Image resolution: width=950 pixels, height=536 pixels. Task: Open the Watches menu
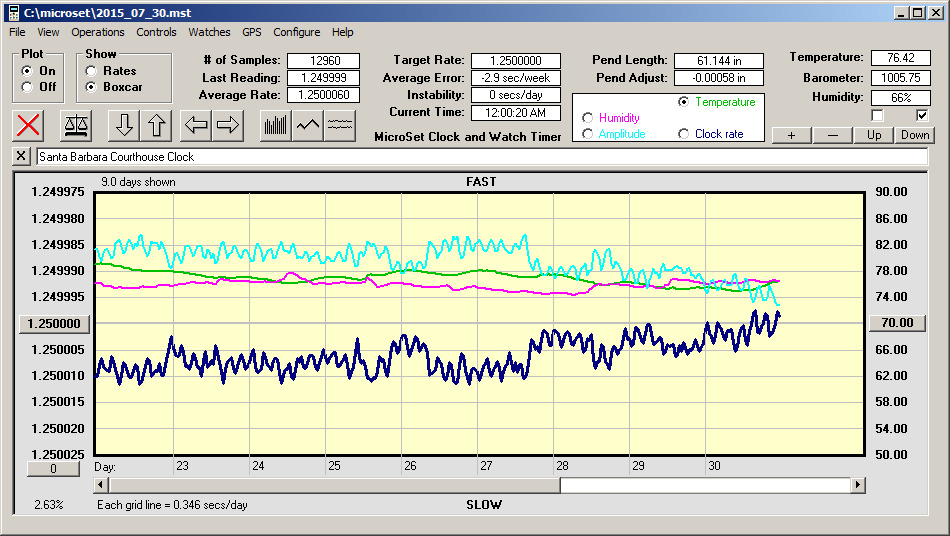(x=209, y=32)
